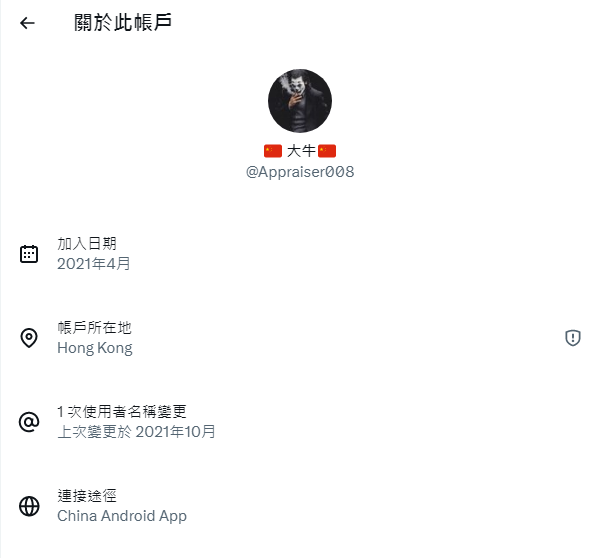Screen dimensions: 598x558
Task: Open the Joker profile picture
Action: 300,101
